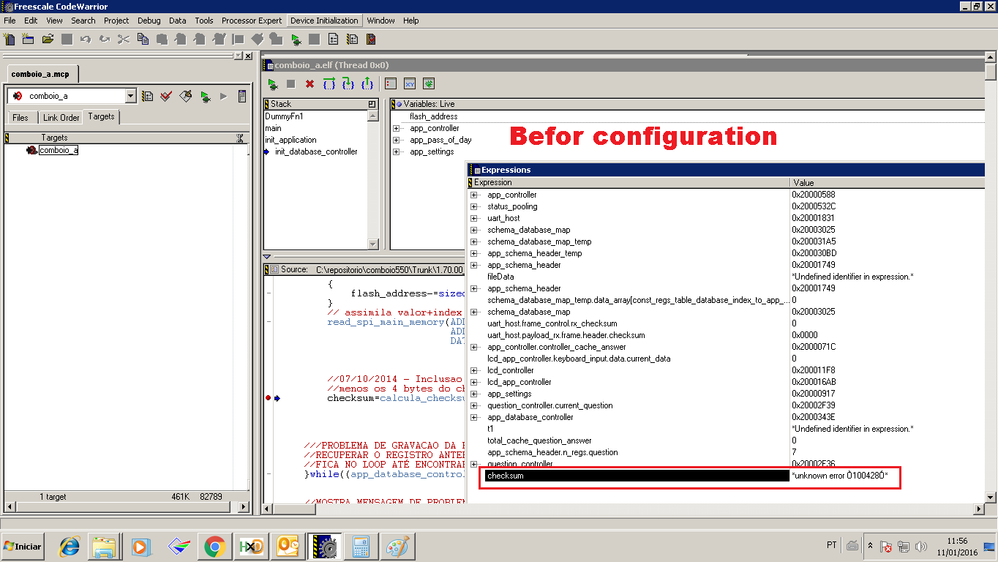Select the comboio_a.mcp project tab
The height and width of the screenshot is (562, 998).
click(40, 74)
